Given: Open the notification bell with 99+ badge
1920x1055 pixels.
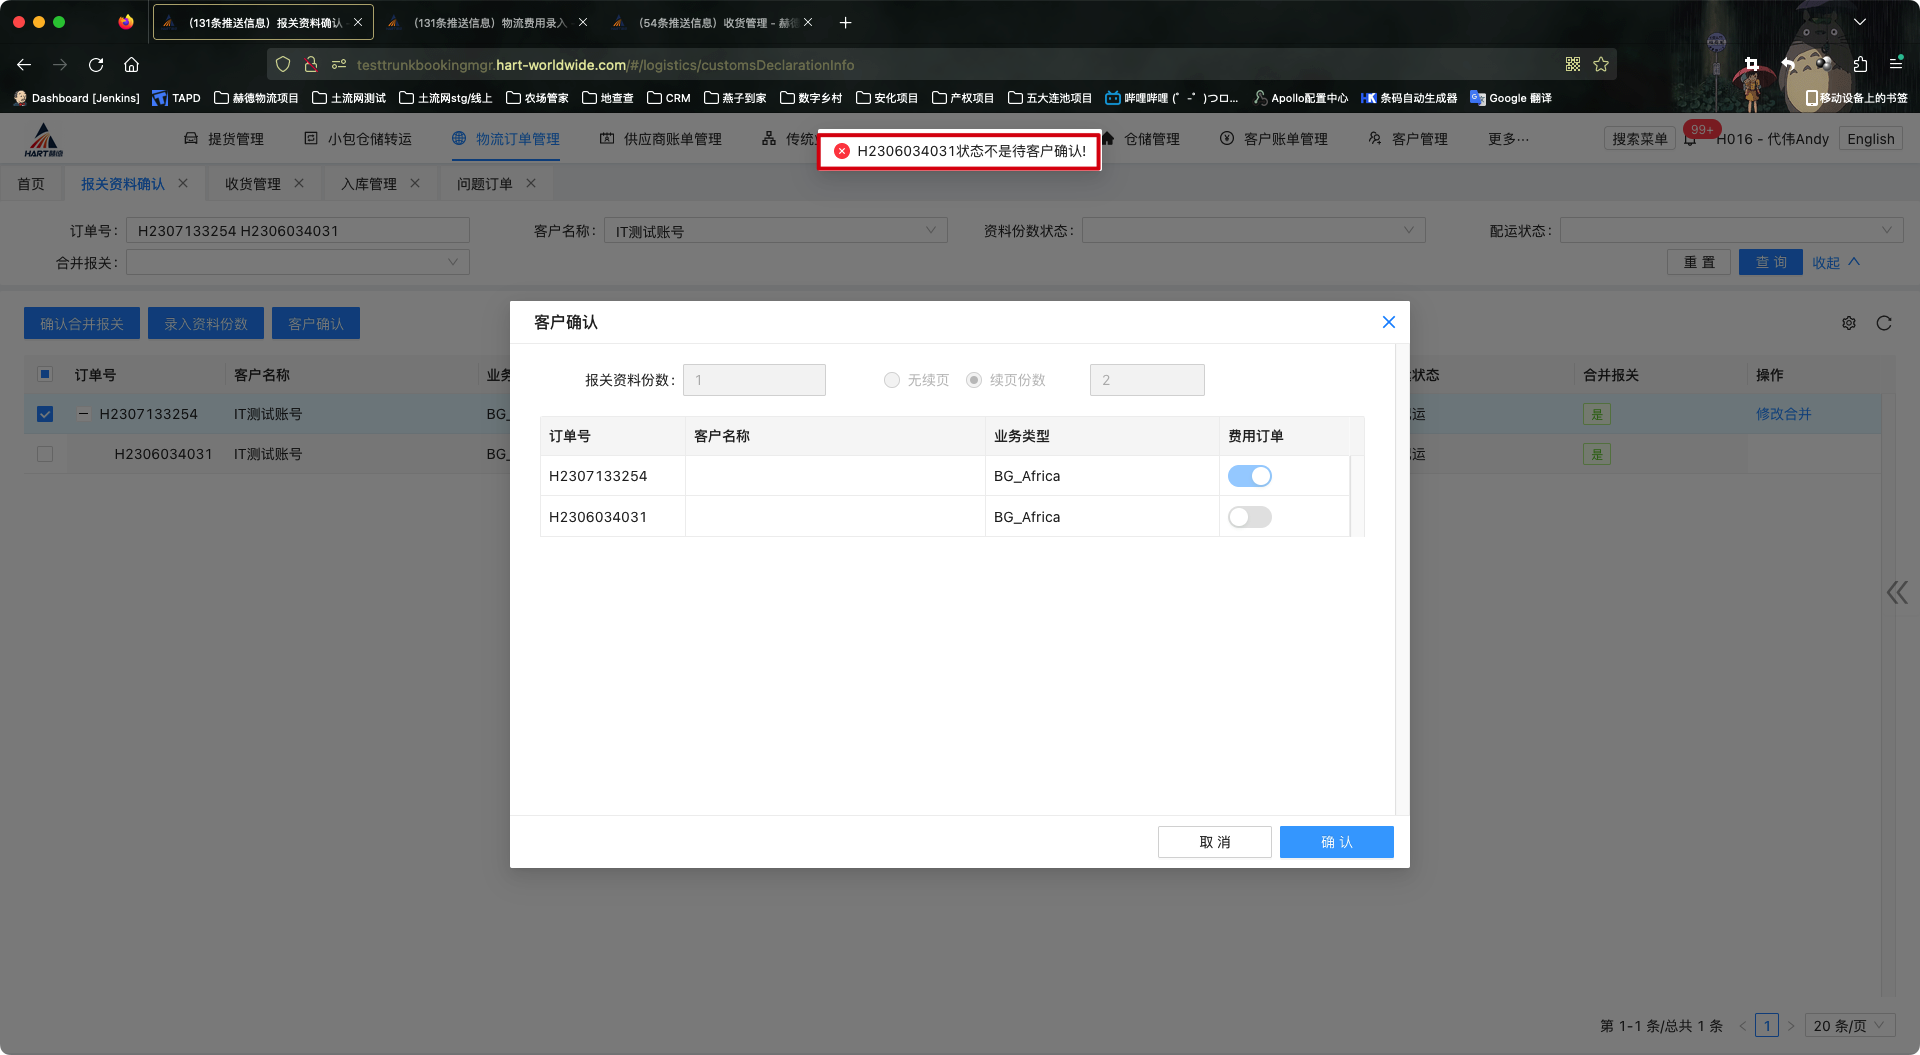Looking at the screenshot, I should click(x=1690, y=139).
